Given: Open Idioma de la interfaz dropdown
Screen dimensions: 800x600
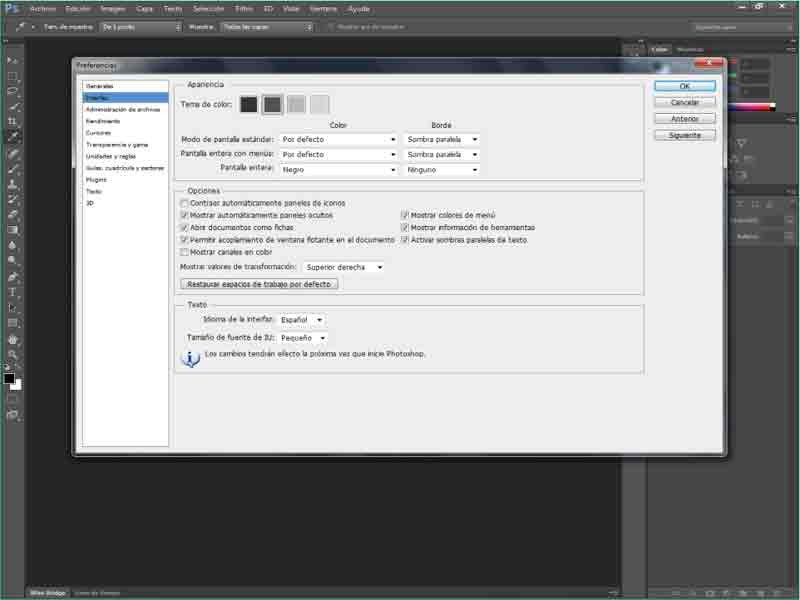Looking at the screenshot, I should (x=301, y=320).
